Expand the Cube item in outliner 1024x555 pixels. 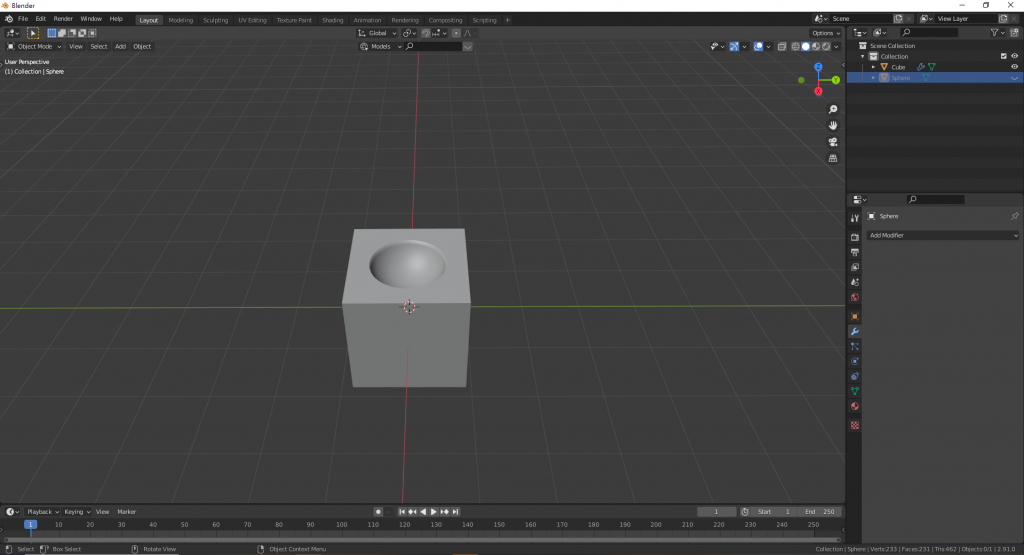(x=873, y=67)
